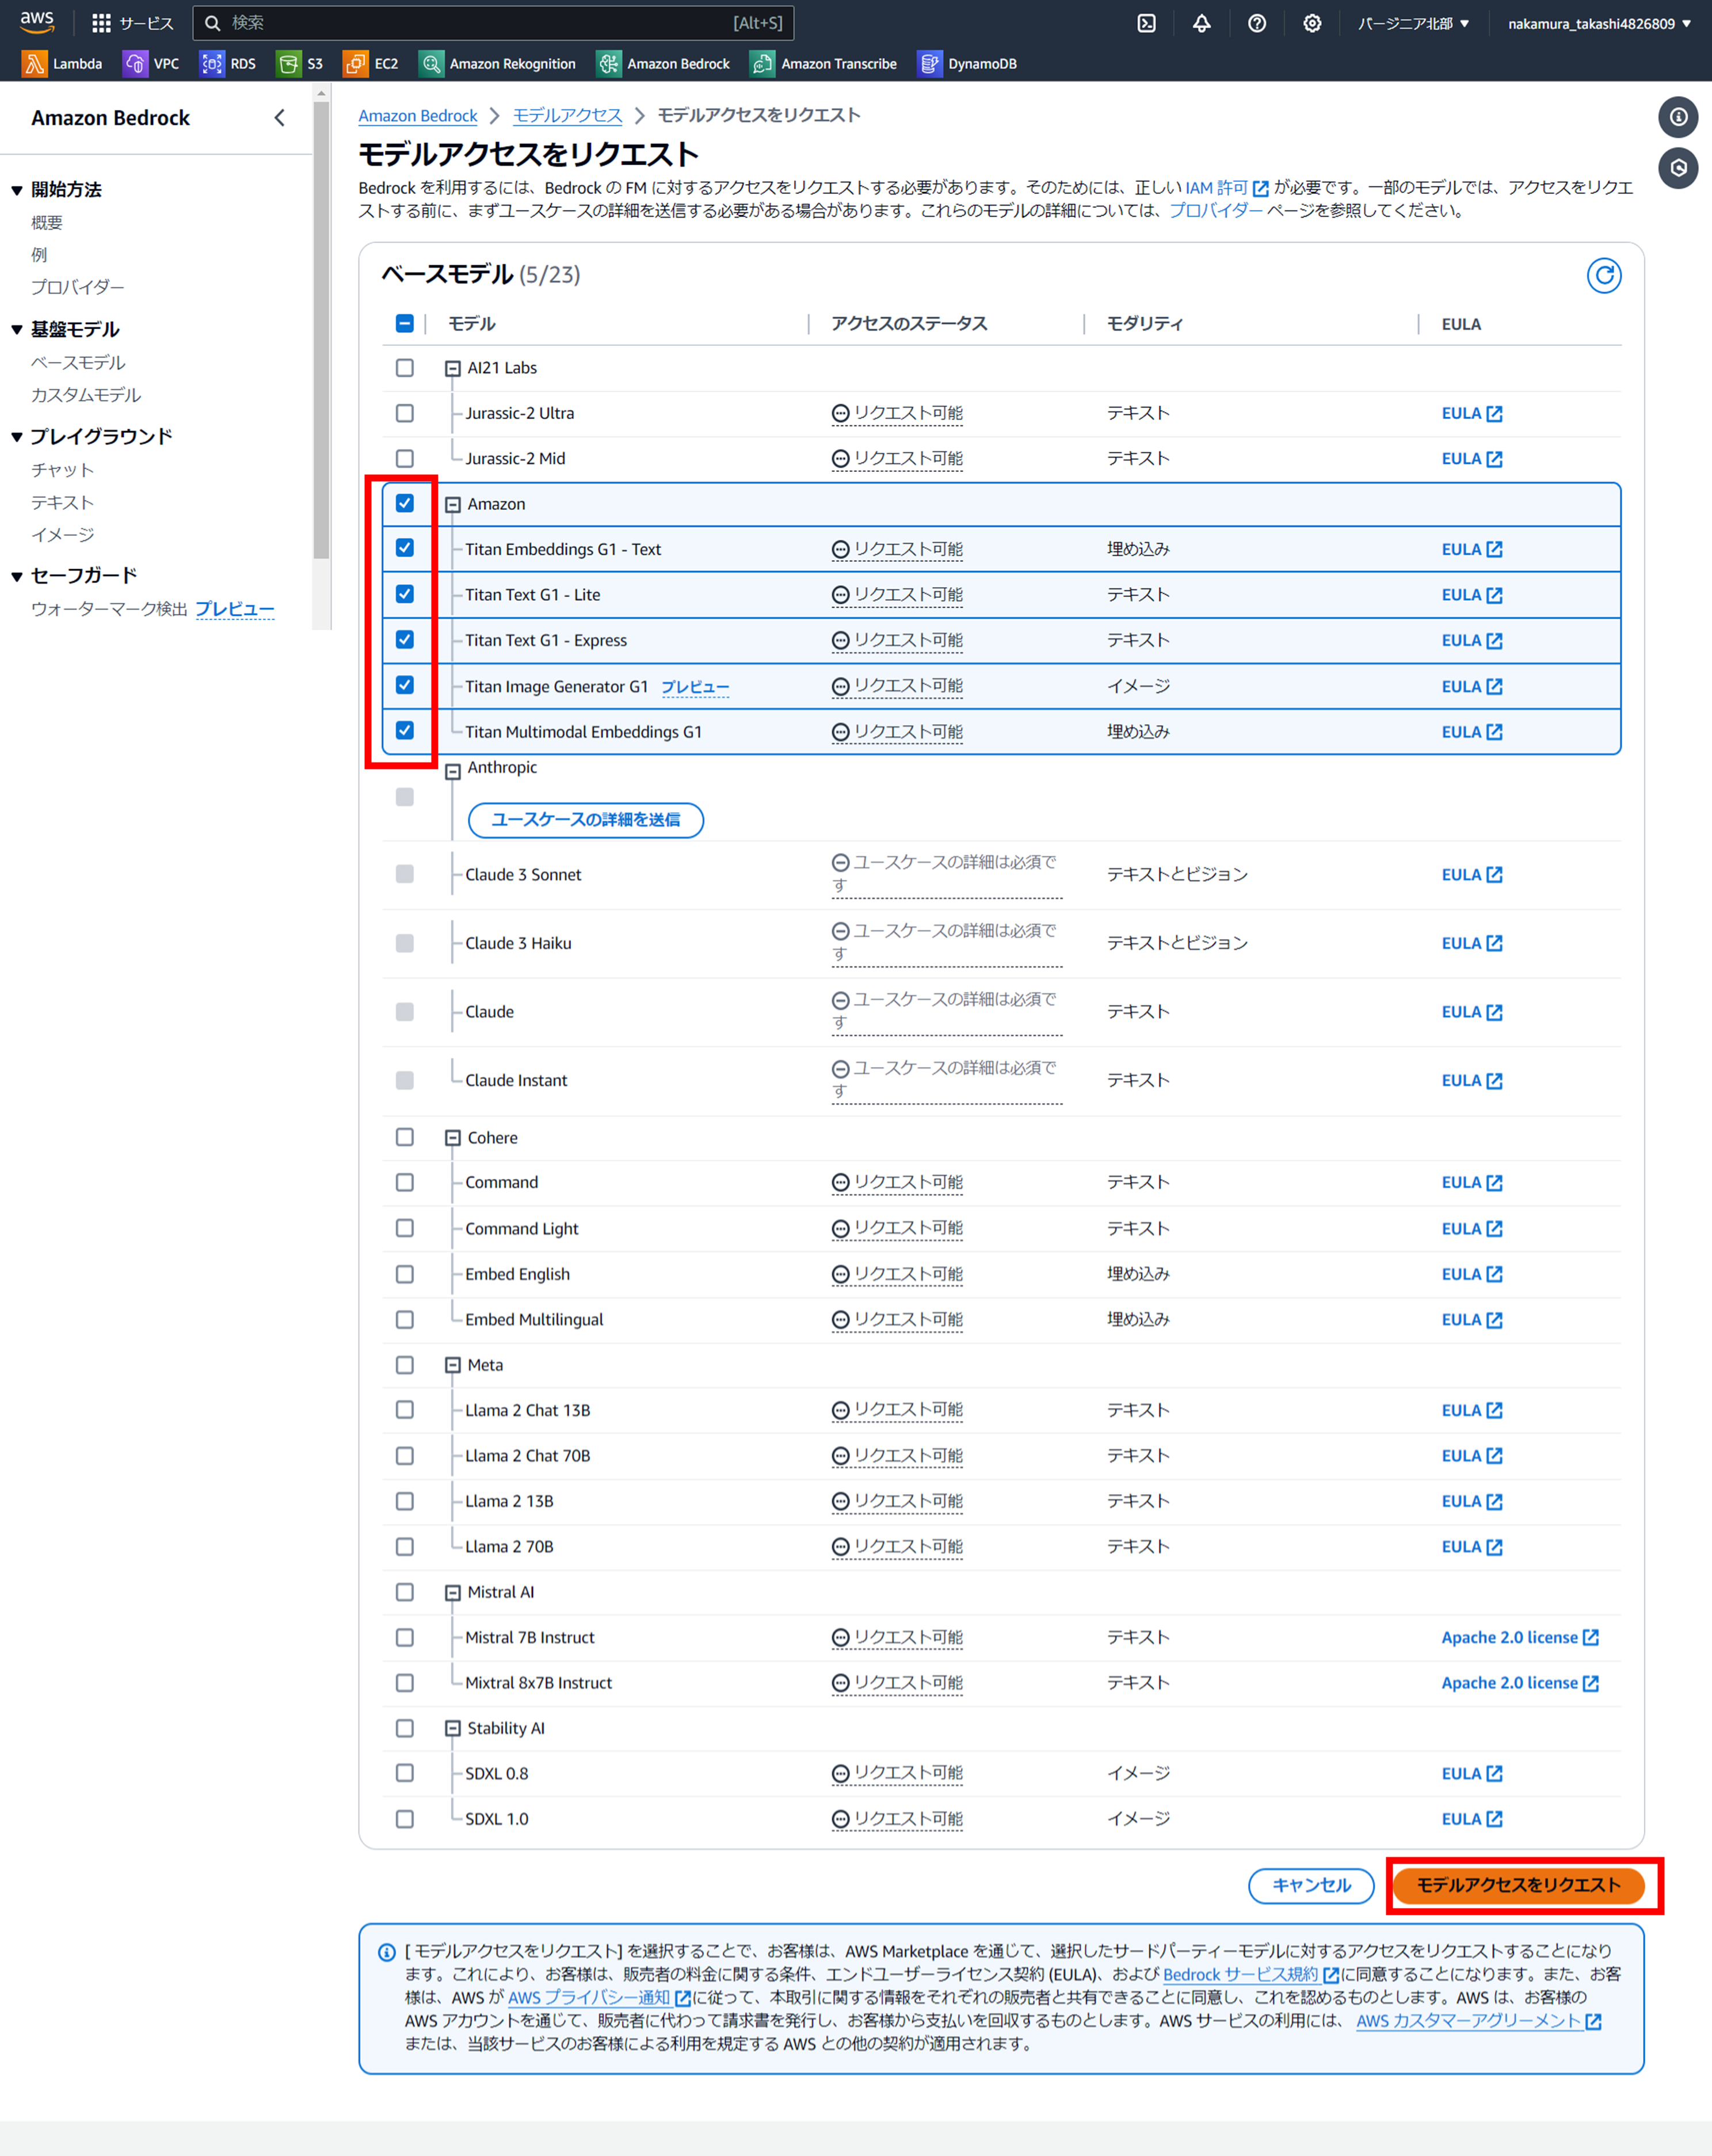Click the help question mark icon

coord(1256,23)
